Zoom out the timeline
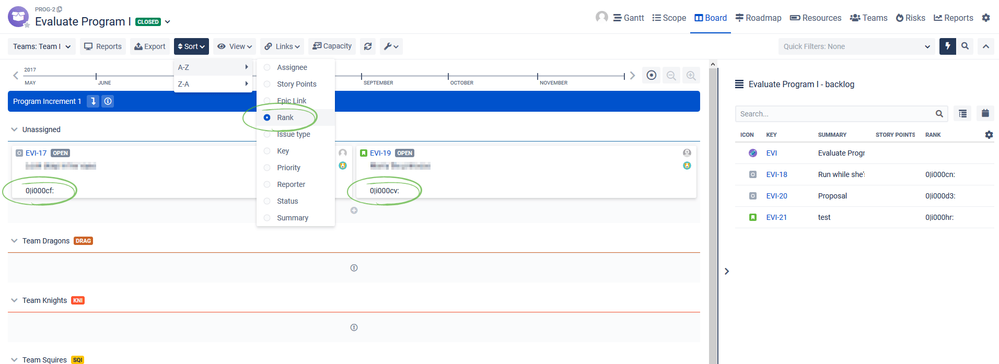The image size is (999, 364). click(x=671, y=75)
